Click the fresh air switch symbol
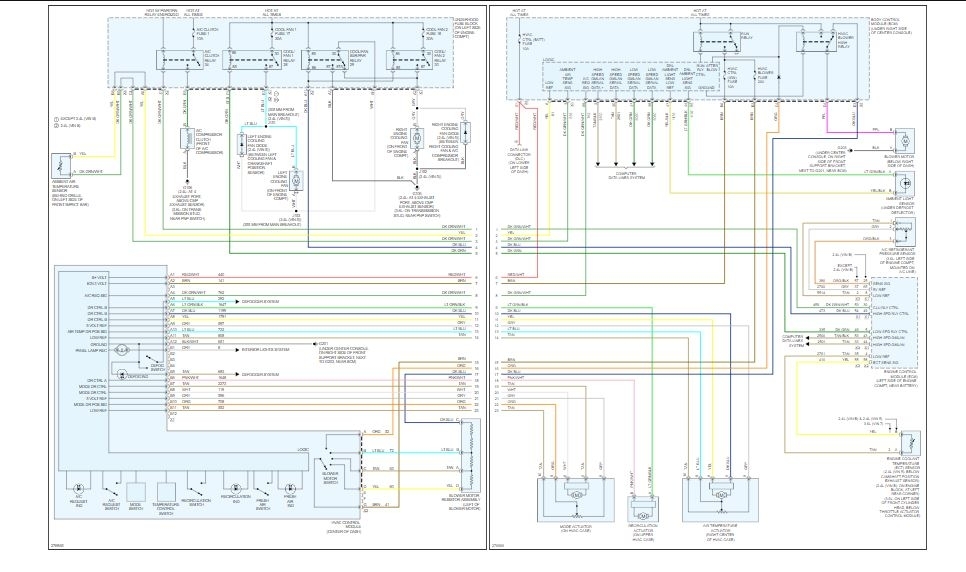Screen dimensions: 966x572 (263, 488)
